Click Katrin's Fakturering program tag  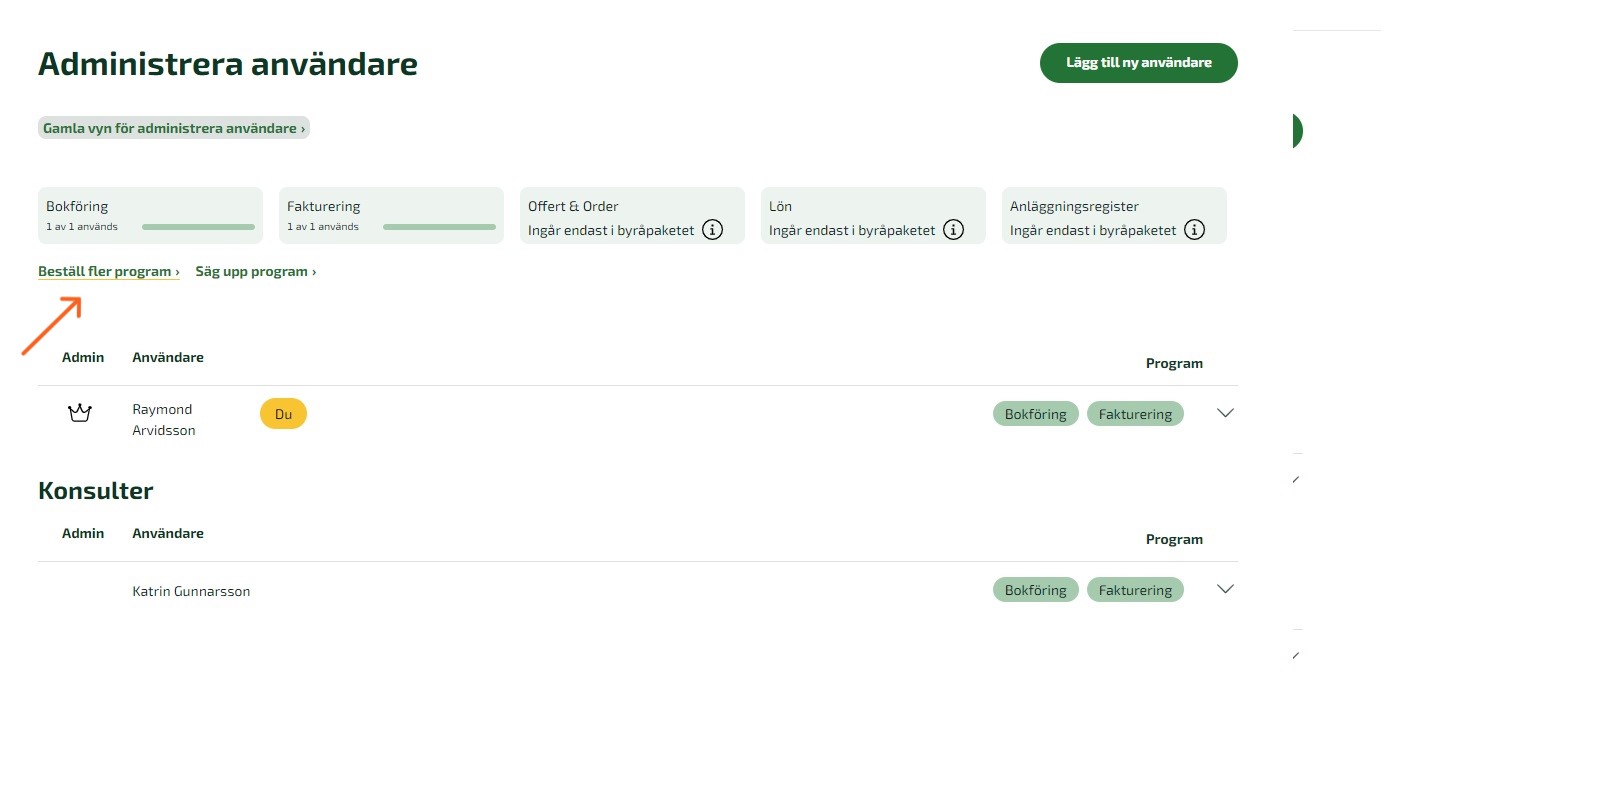click(1135, 590)
